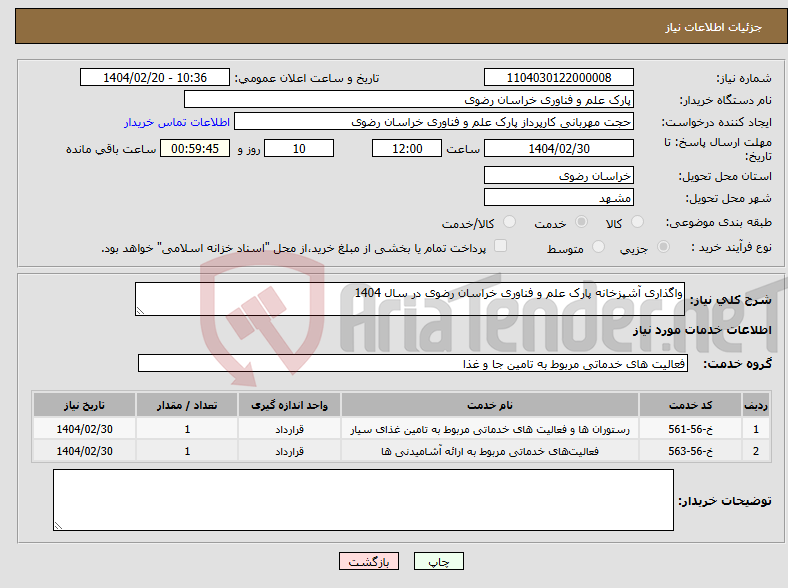The height and width of the screenshot is (588, 788).
Task: Click the resize handle of شرح کلی نیاز box
Action: (x=140, y=311)
